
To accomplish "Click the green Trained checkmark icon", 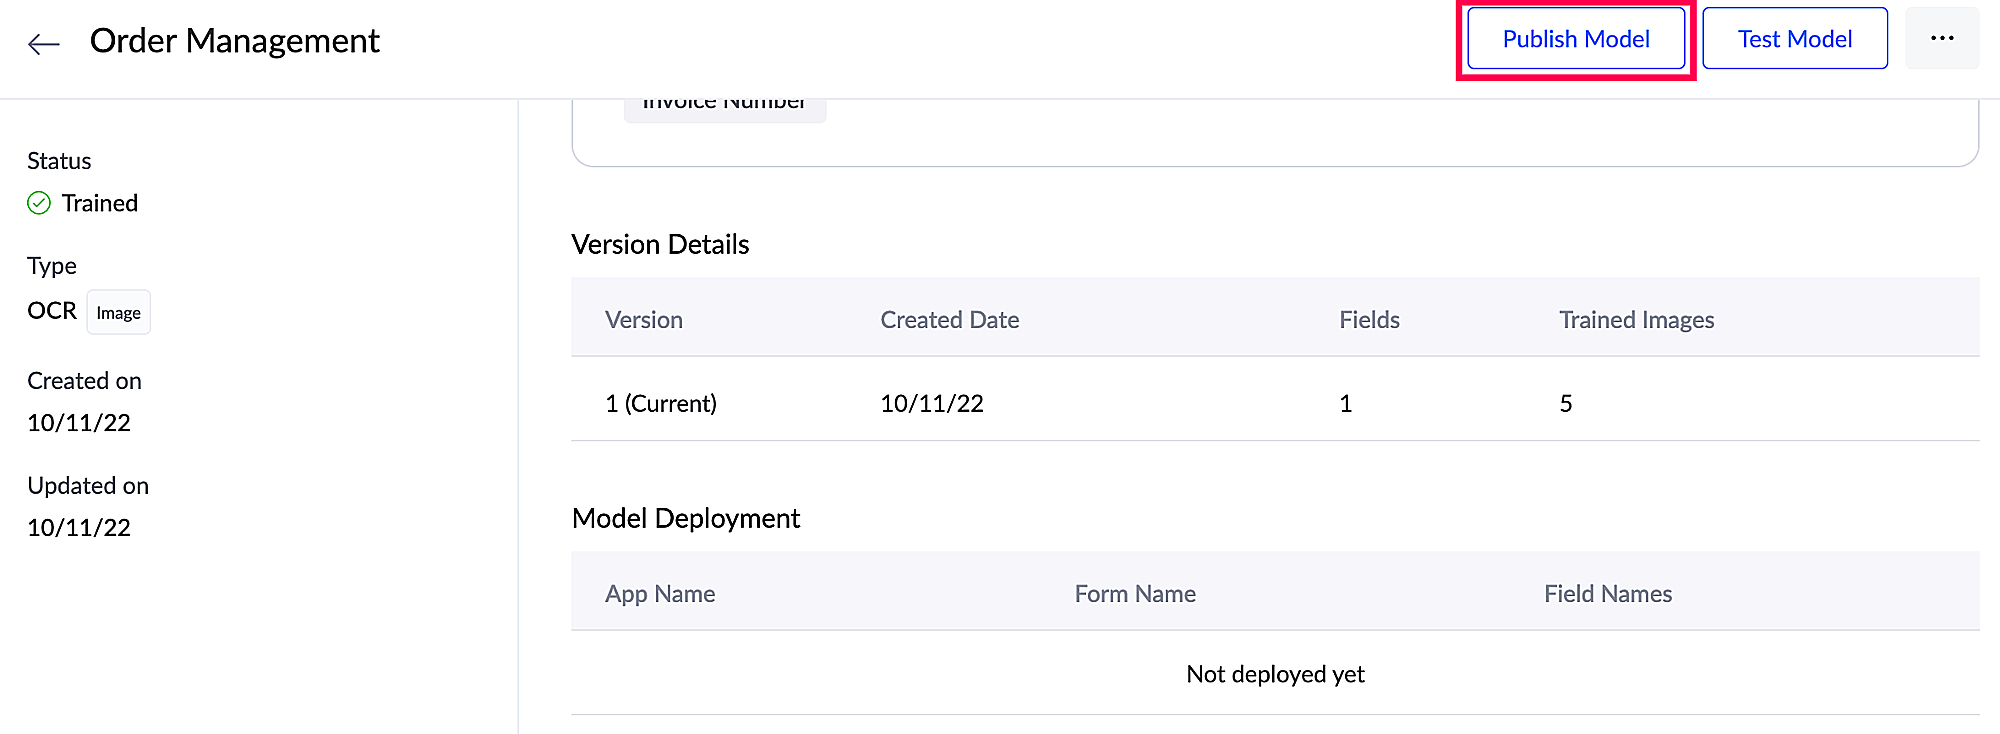I will pyautogui.click(x=39, y=203).
